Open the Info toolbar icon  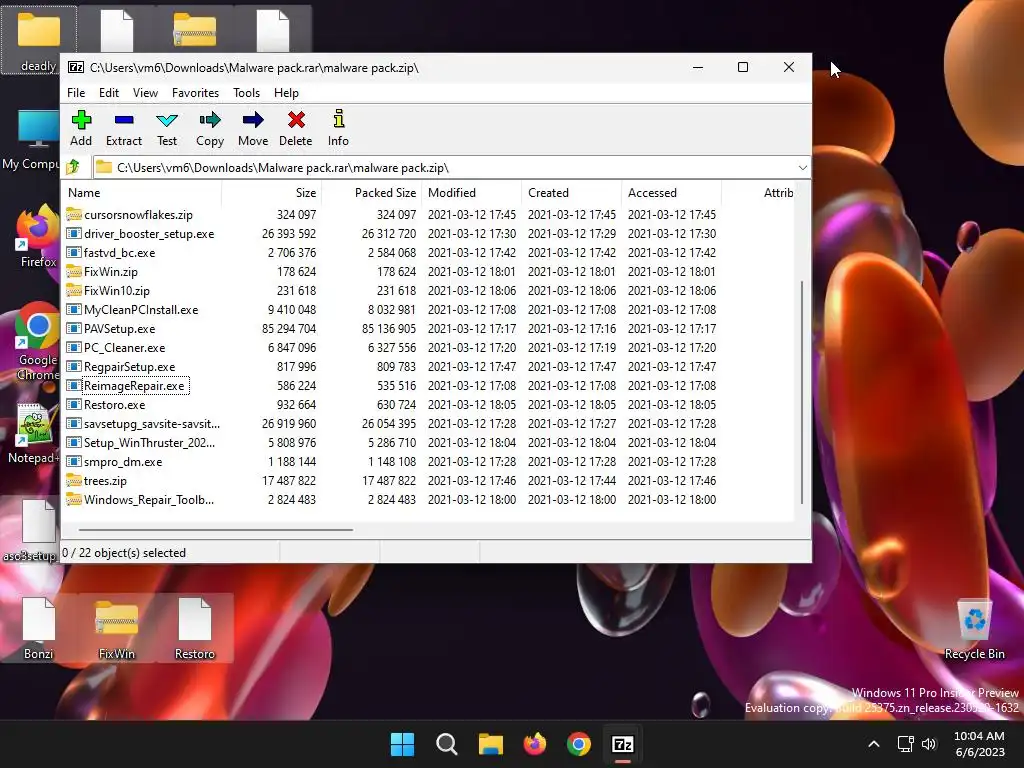(338, 119)
